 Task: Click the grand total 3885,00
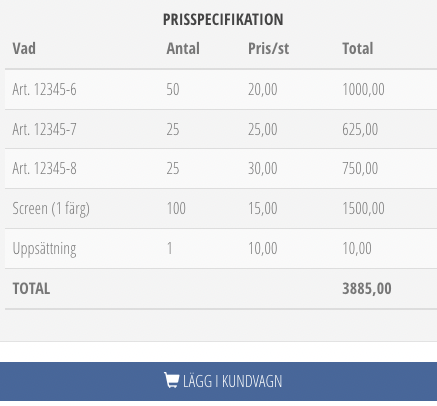(x=367, y=289)
